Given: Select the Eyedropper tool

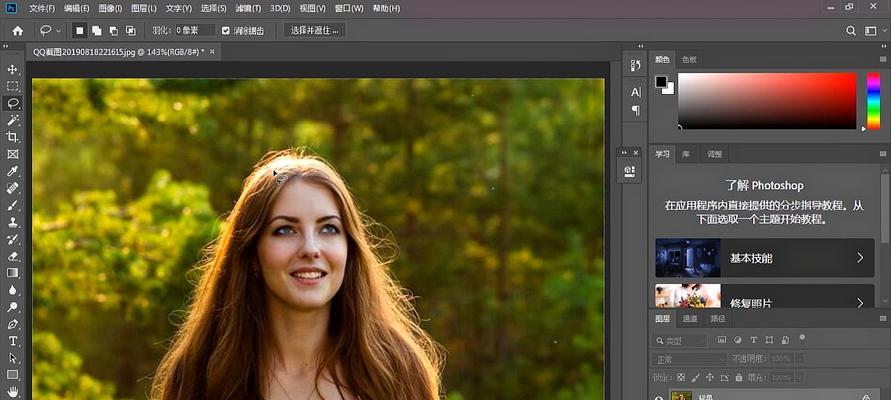Looking at the screenshot, I should (x=13, y=171).
